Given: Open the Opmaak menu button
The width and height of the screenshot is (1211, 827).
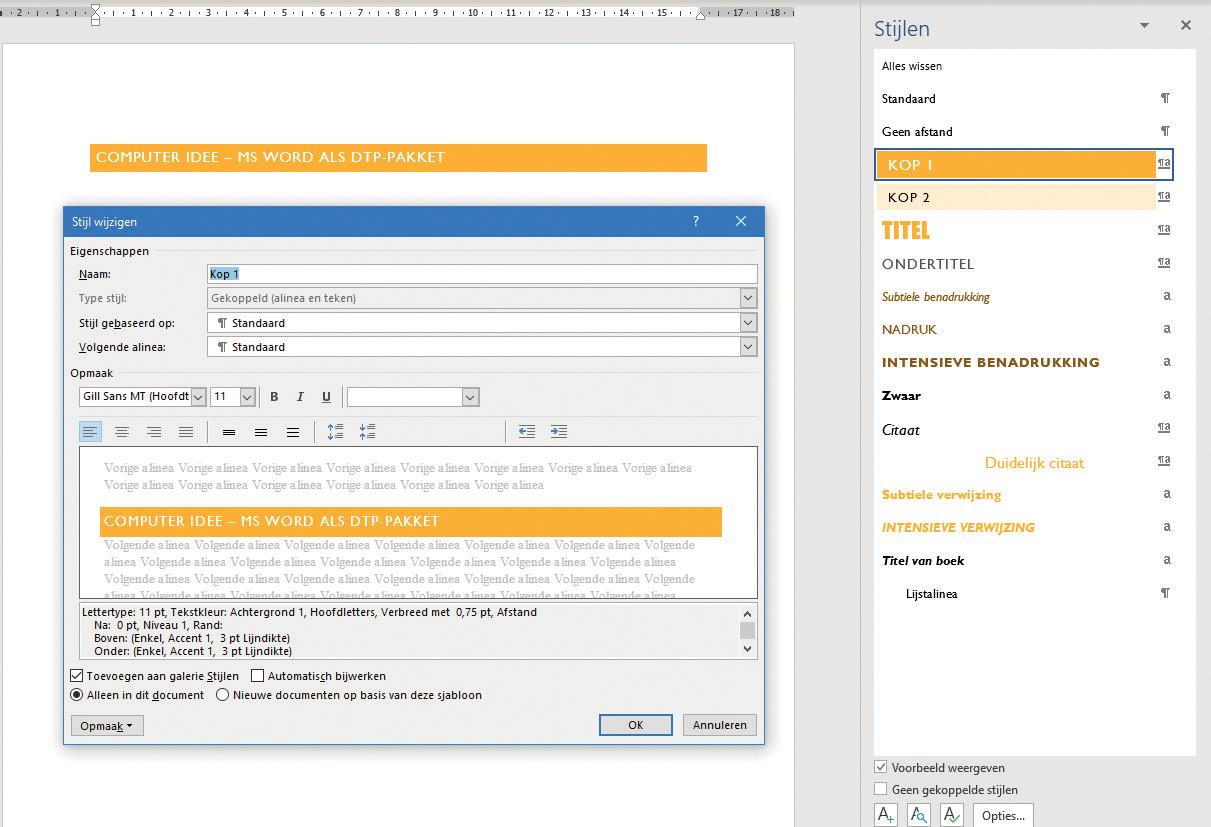Looking at the screenshot, I should [107, 725].
